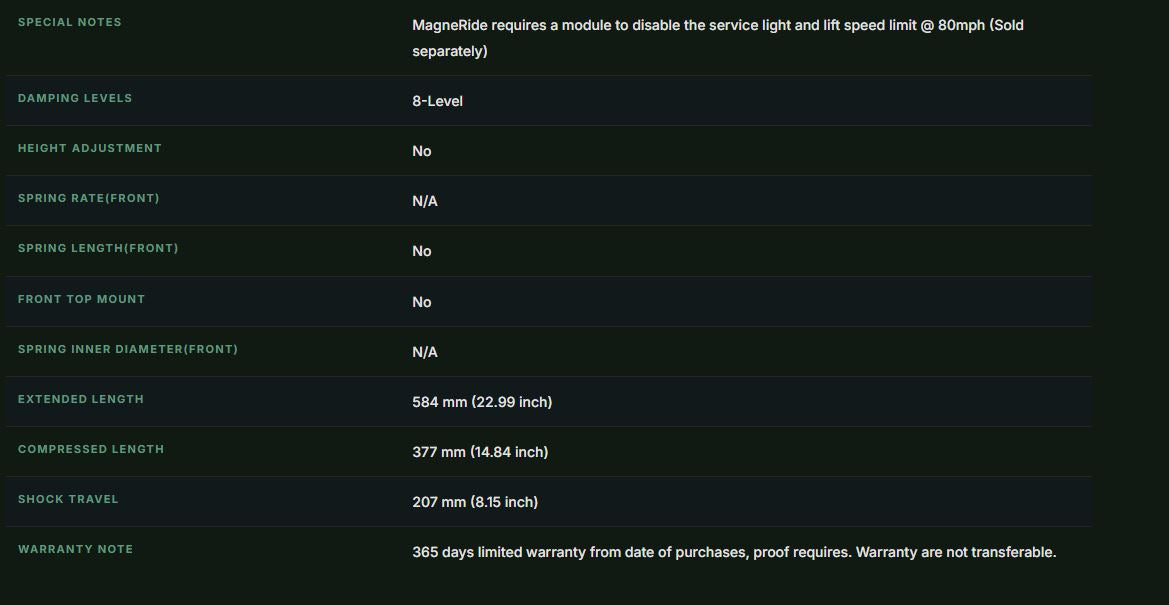Select the 207 mm shock travel value
The width and height of the screenshot is (1169, 605).
coord(475,502)
